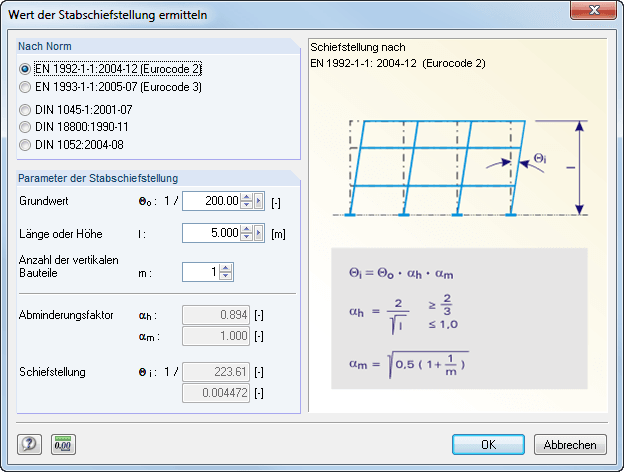Increase Grundwert value with up arrow
The width and height of the screenshot is (624, 472).
coord(247,197)
